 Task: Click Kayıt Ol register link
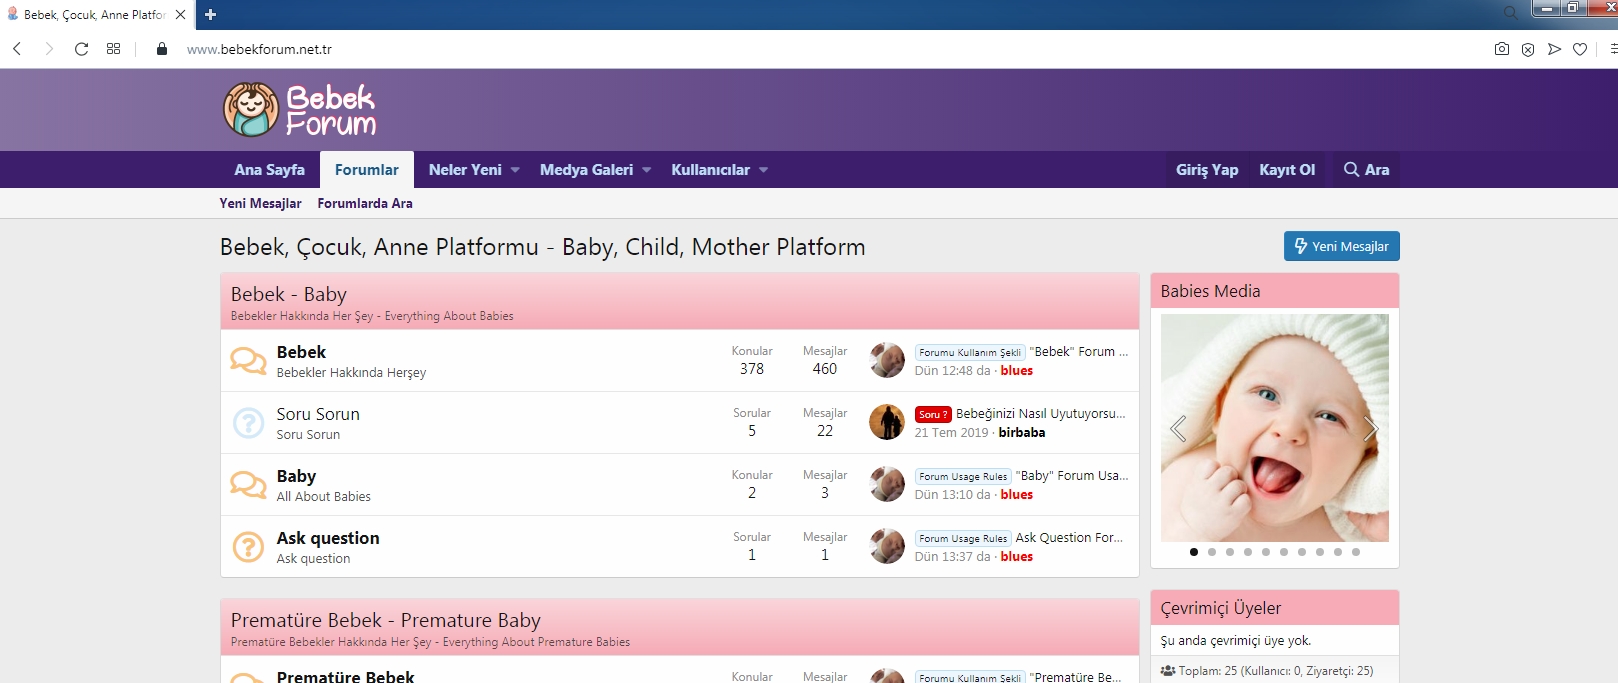click(x=1287, y=170)
